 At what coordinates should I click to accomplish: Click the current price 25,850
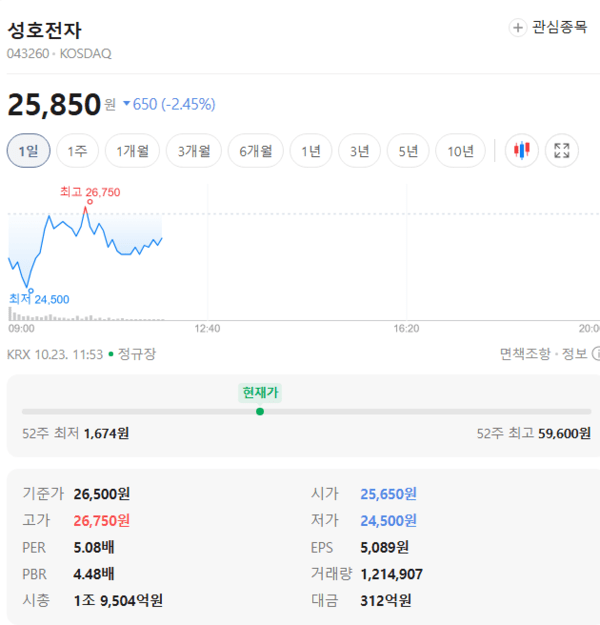54,104
